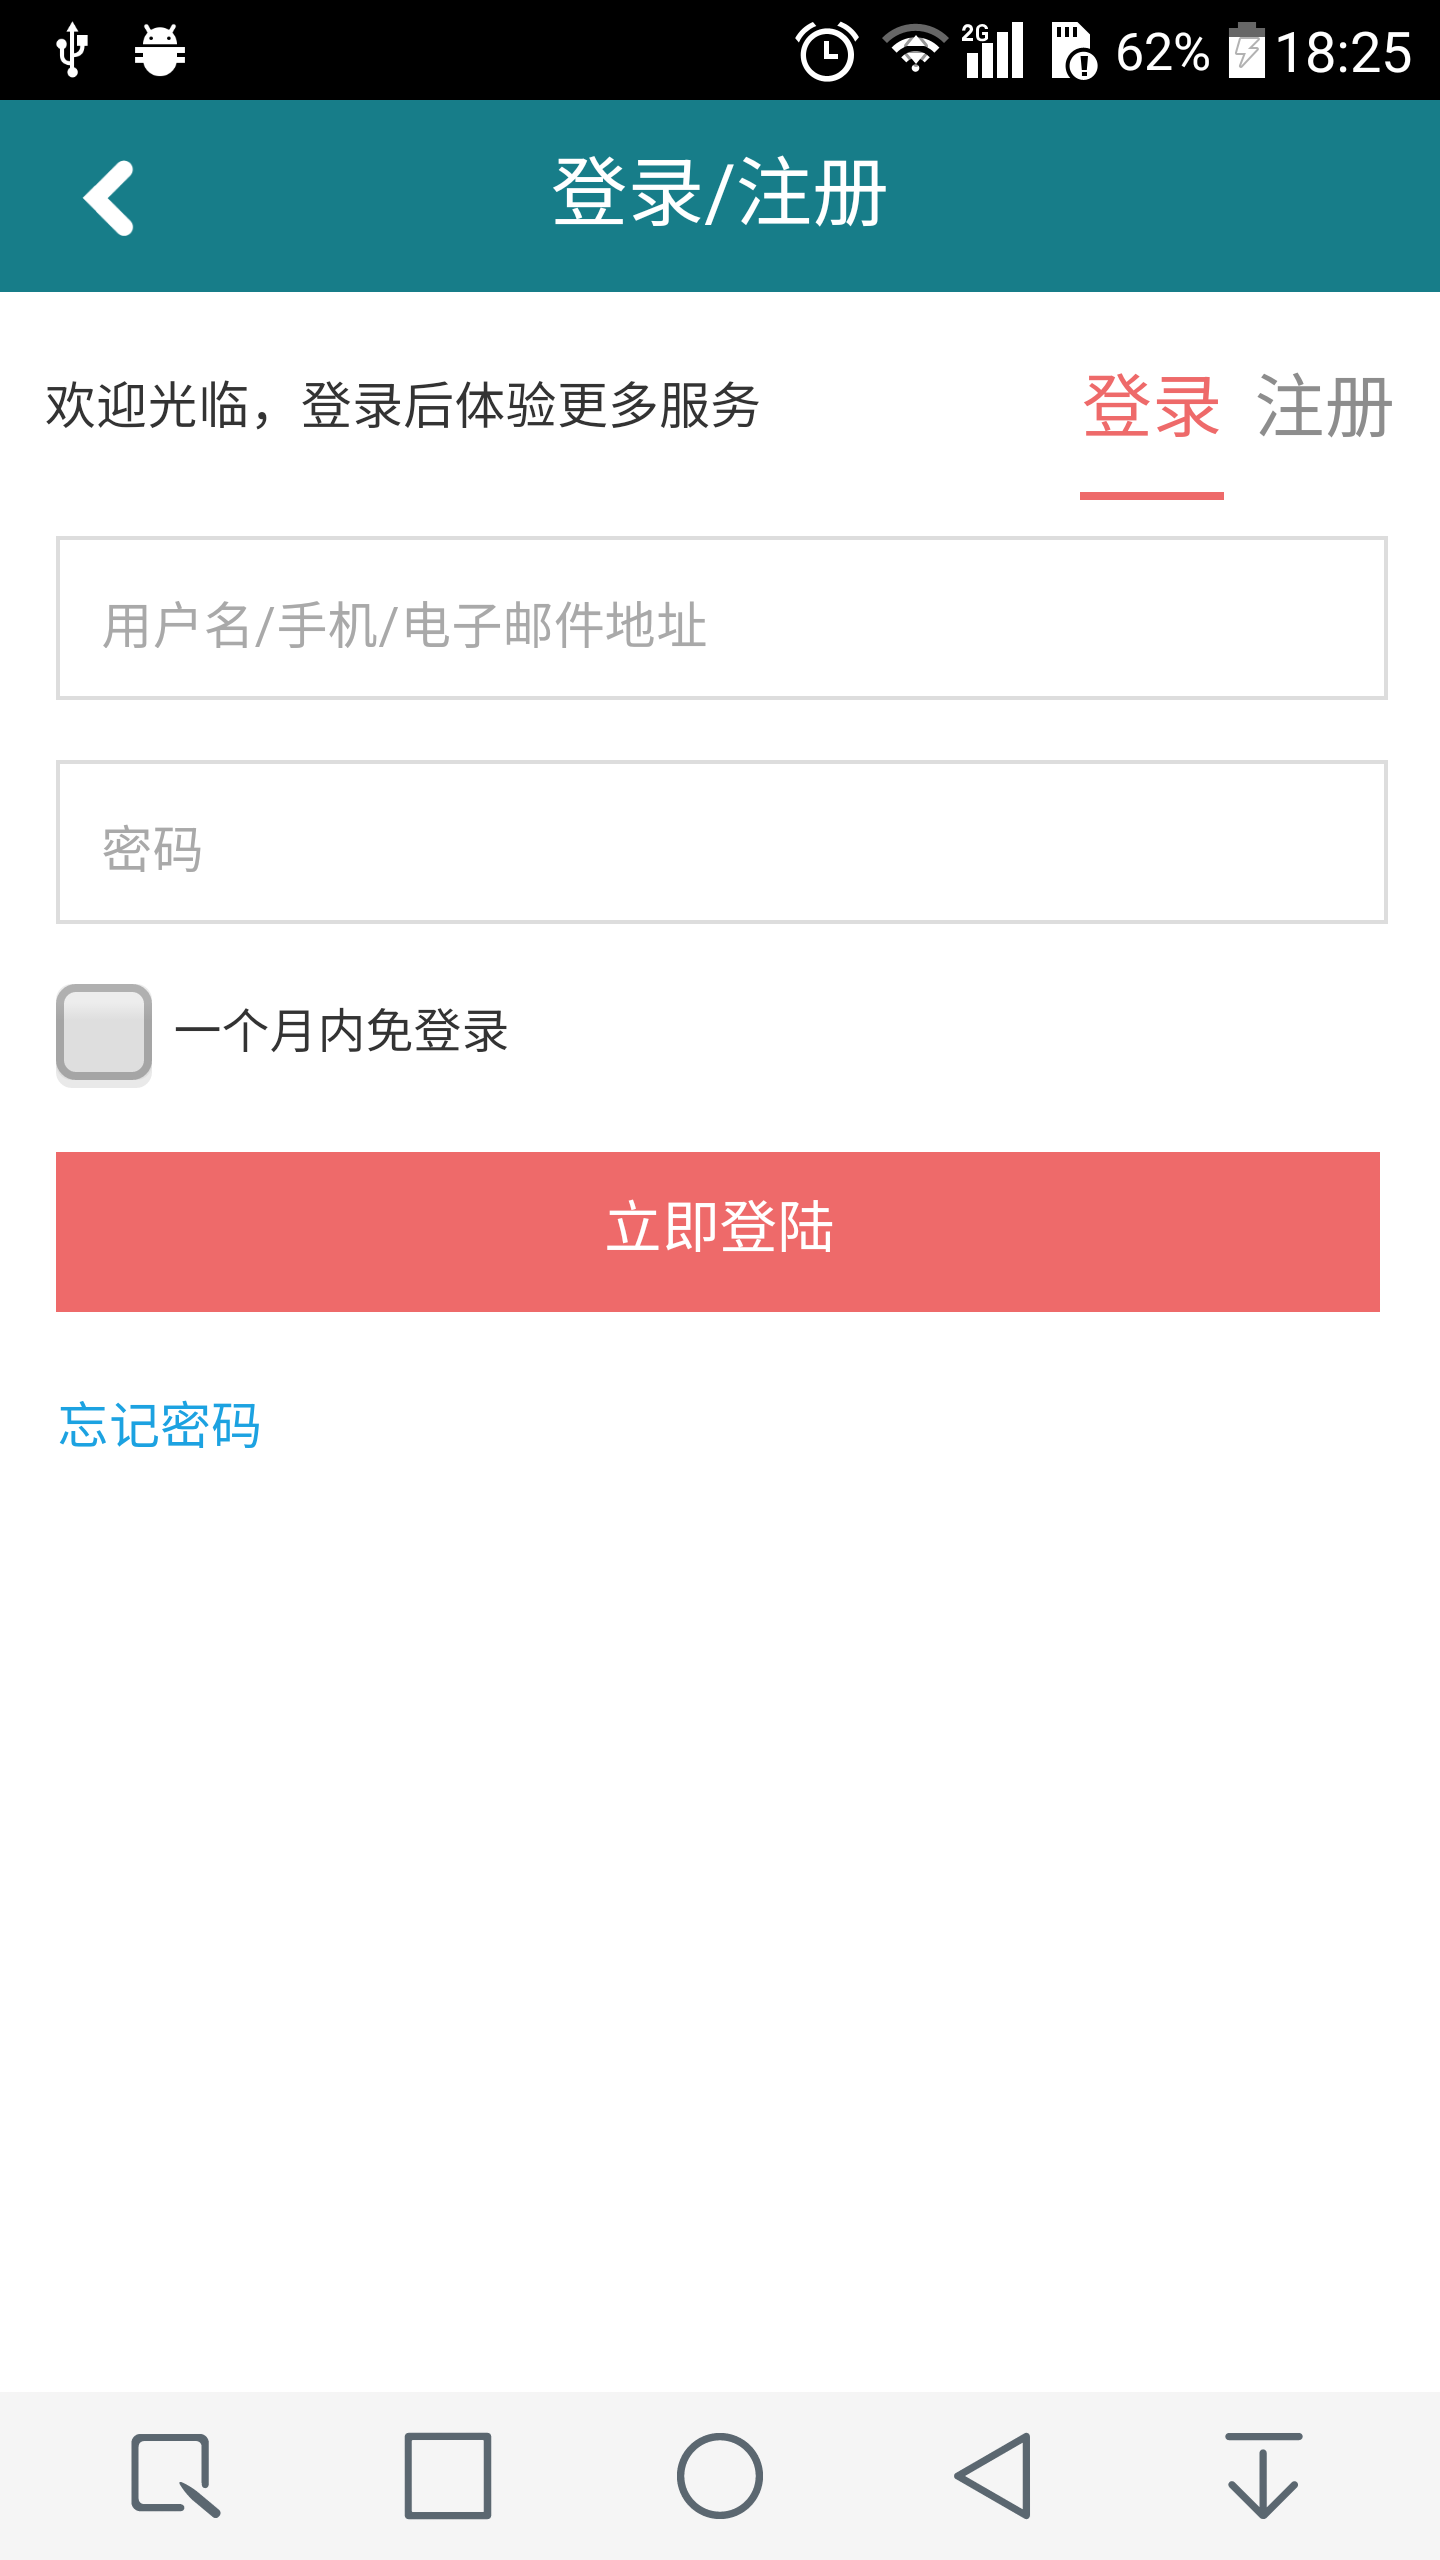Tap the Wi-Fi signal status icon
Screen dimensions: 1440x2560
tap(914, 50)
